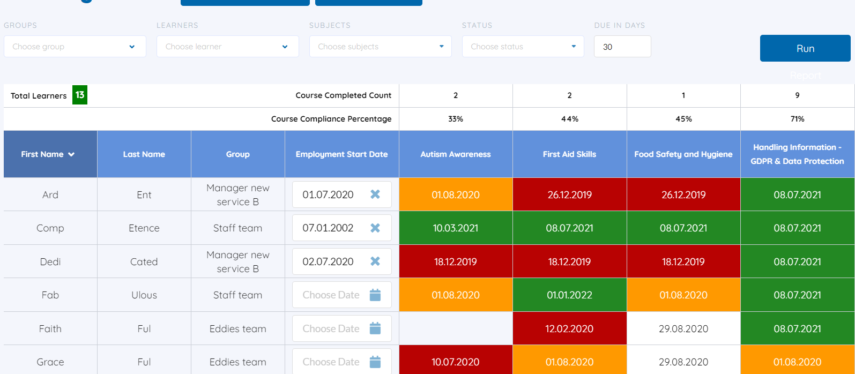Click Fab's Choose Date field
This screenshot has height=374, width=855.
(342, 295)
